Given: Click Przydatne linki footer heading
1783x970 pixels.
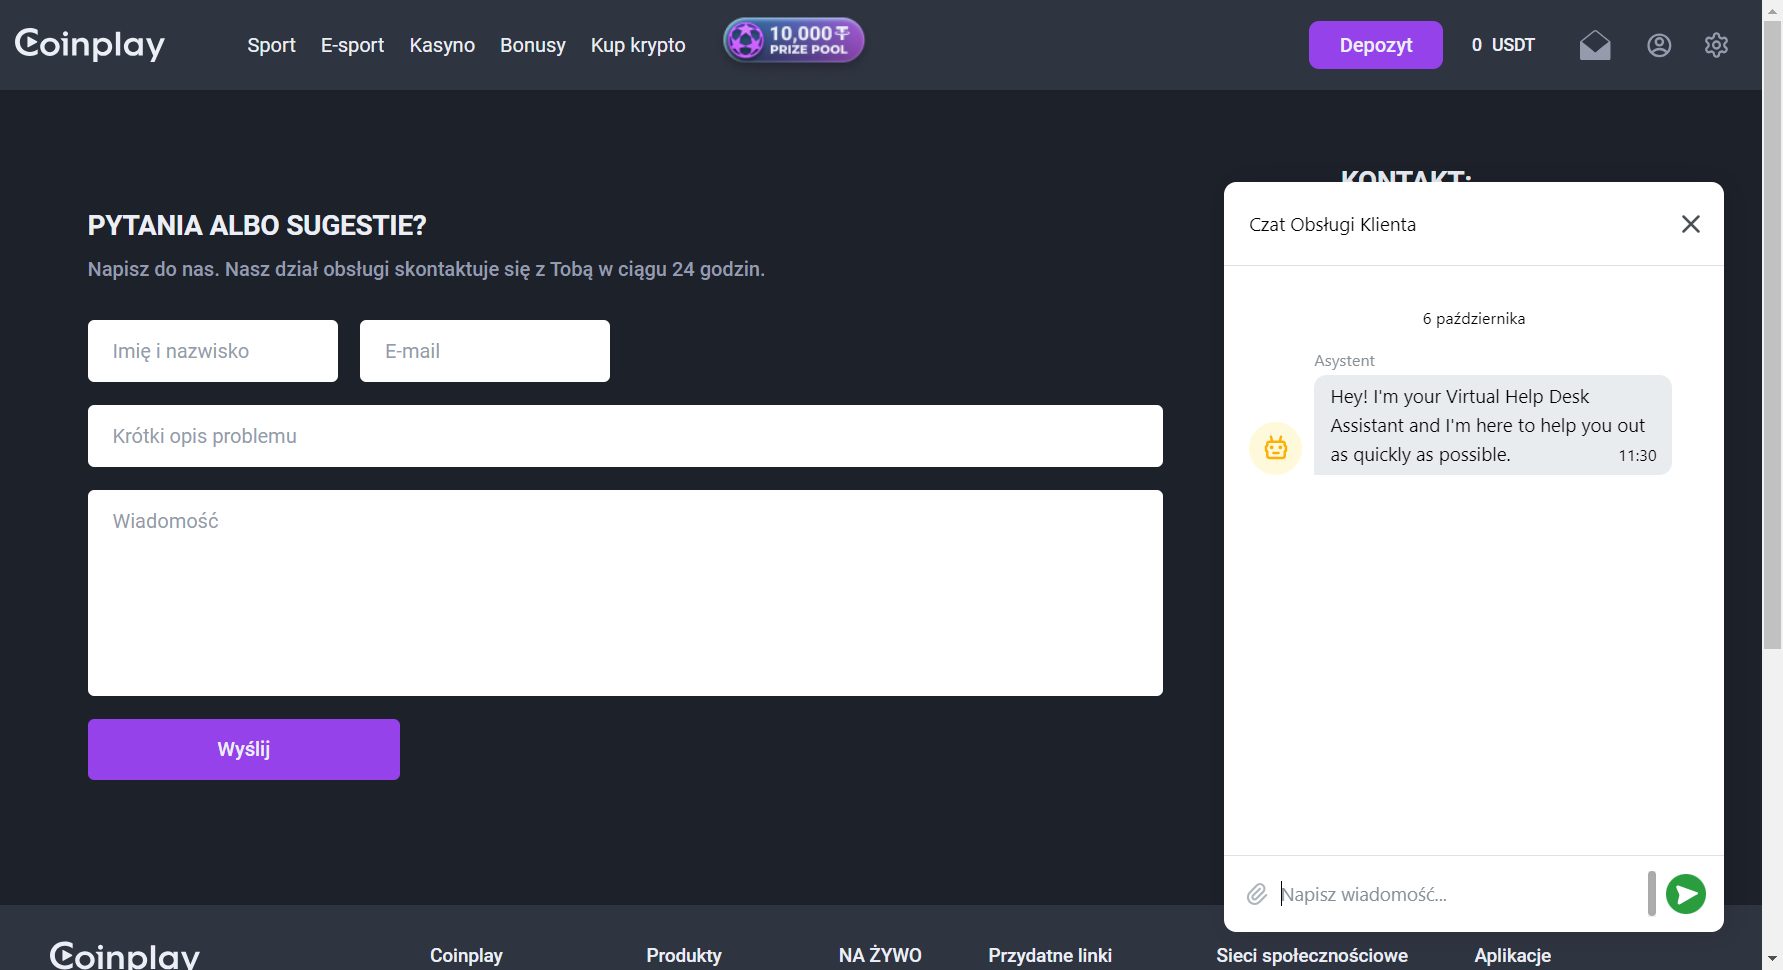Looking at the screenshot, I should click(x=1050, y=955).
